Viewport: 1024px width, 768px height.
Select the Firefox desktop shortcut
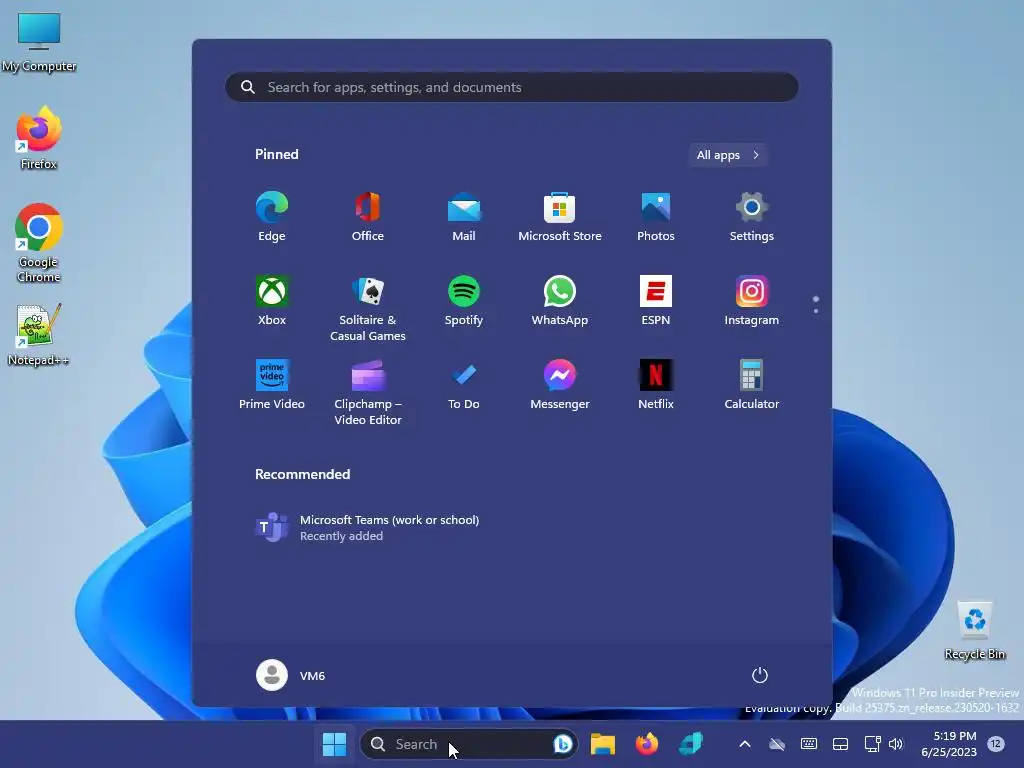(x=39, y=138)
